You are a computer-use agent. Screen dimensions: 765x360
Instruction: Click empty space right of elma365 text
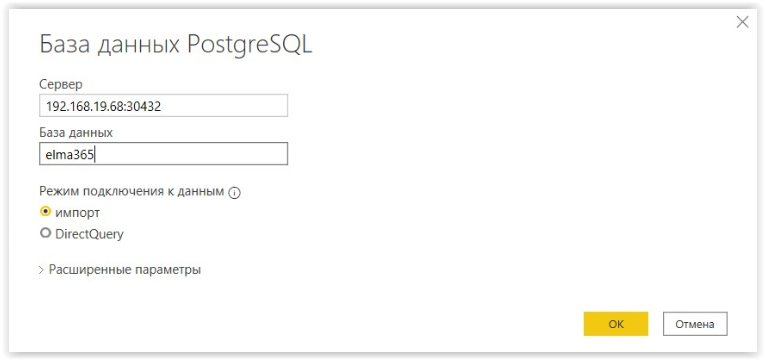coord(190,154)
